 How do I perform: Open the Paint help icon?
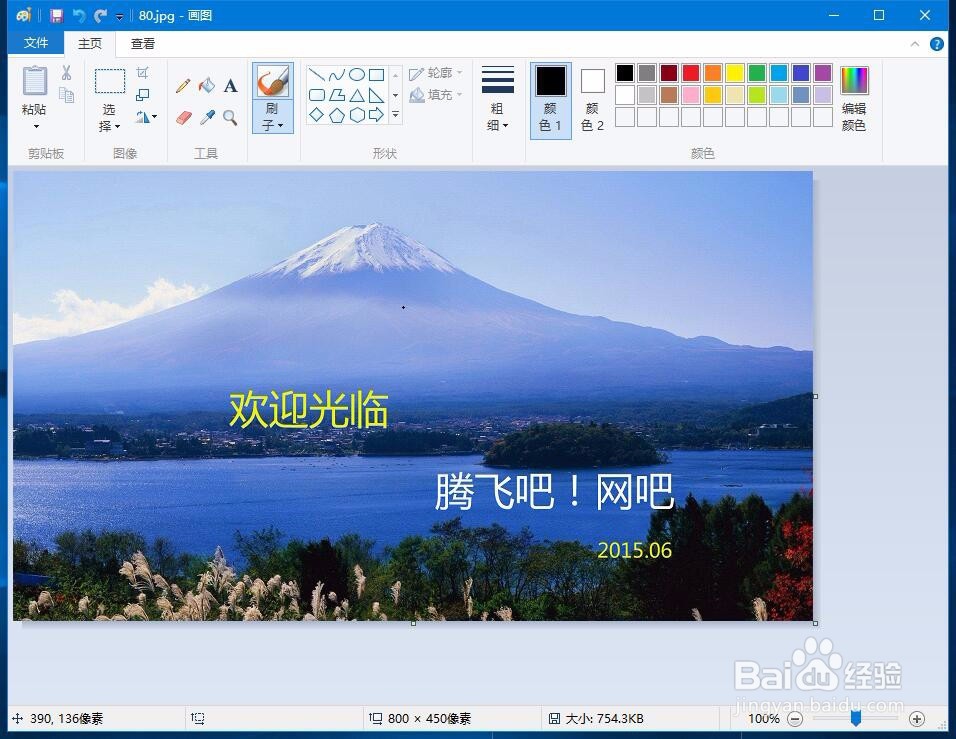[x=936, y=44]
